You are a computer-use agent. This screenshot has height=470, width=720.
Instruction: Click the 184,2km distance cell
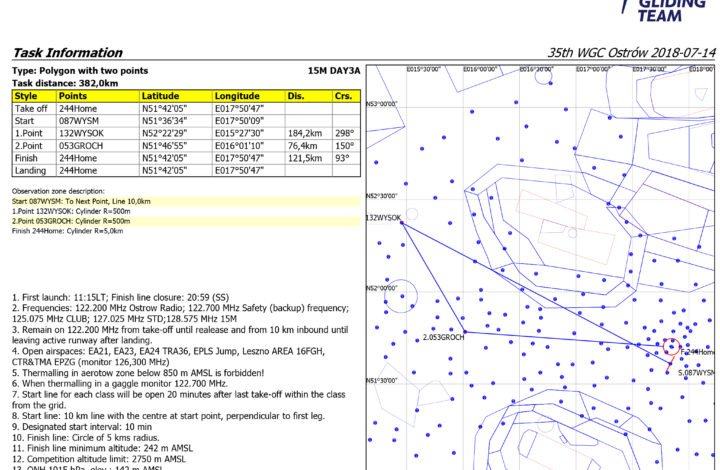[x=304, y=133]
